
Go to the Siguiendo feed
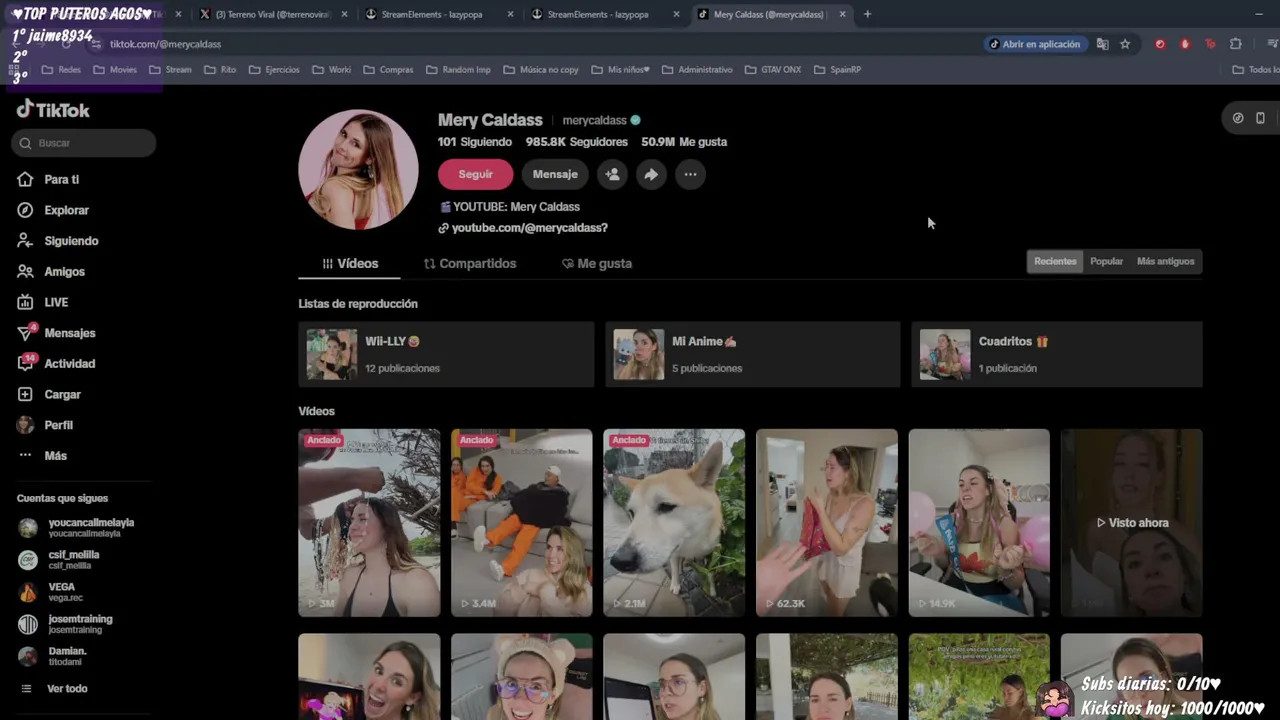(58, 241)
